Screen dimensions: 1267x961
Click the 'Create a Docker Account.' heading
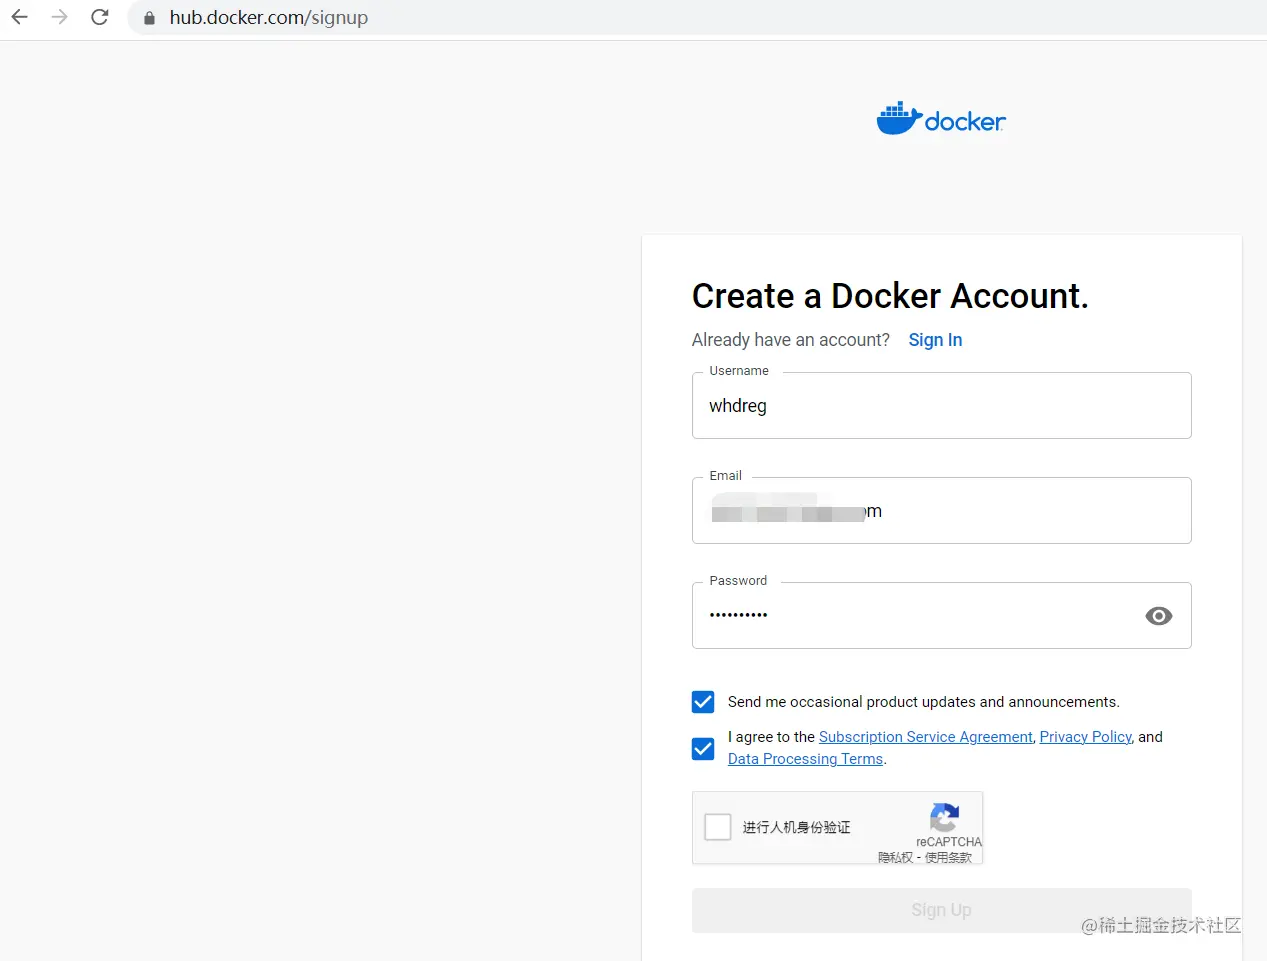[890, 296]
